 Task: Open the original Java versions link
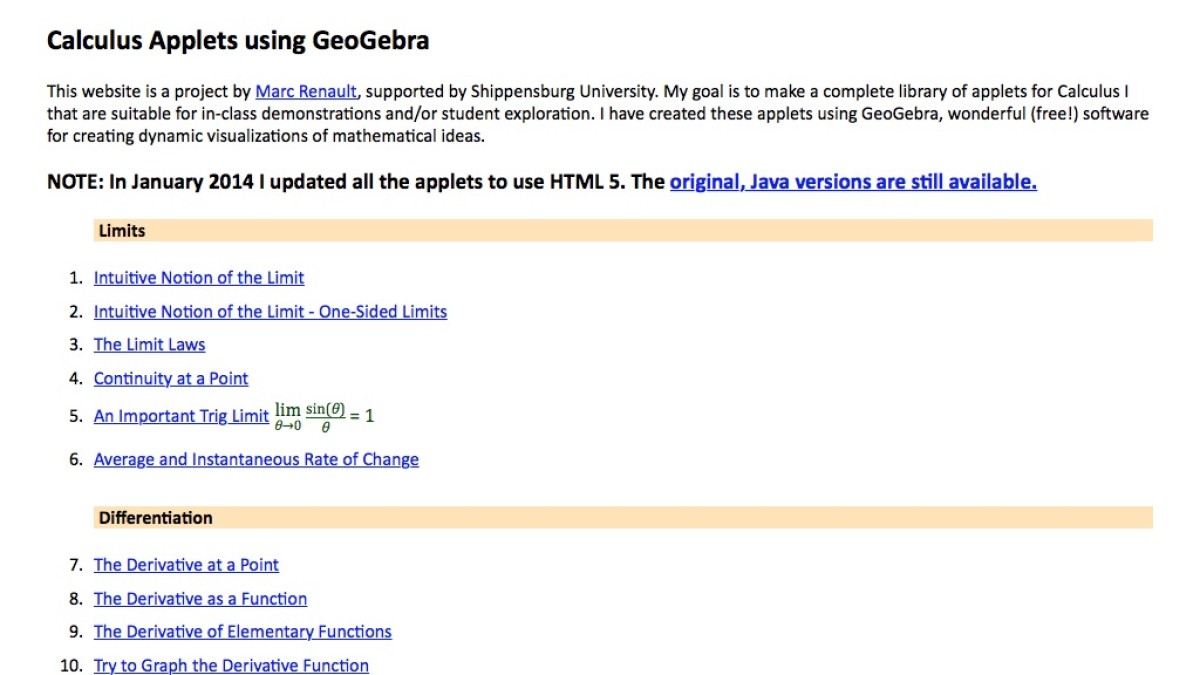[x=852, y=182]
